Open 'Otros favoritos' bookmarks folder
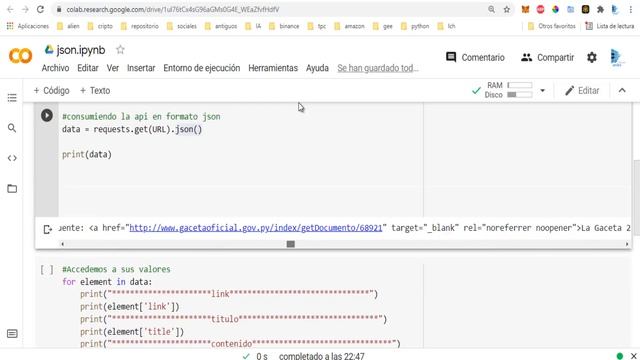This screenshot has height=360, width=640. (552, 26)
